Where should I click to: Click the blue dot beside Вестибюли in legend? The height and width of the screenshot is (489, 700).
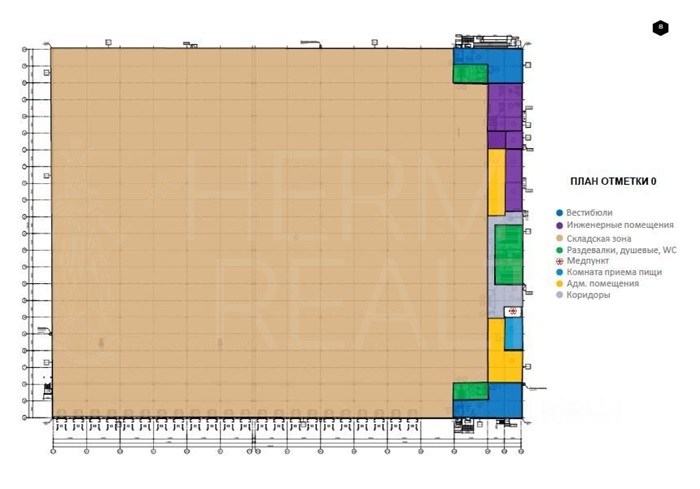click(560, 213)
